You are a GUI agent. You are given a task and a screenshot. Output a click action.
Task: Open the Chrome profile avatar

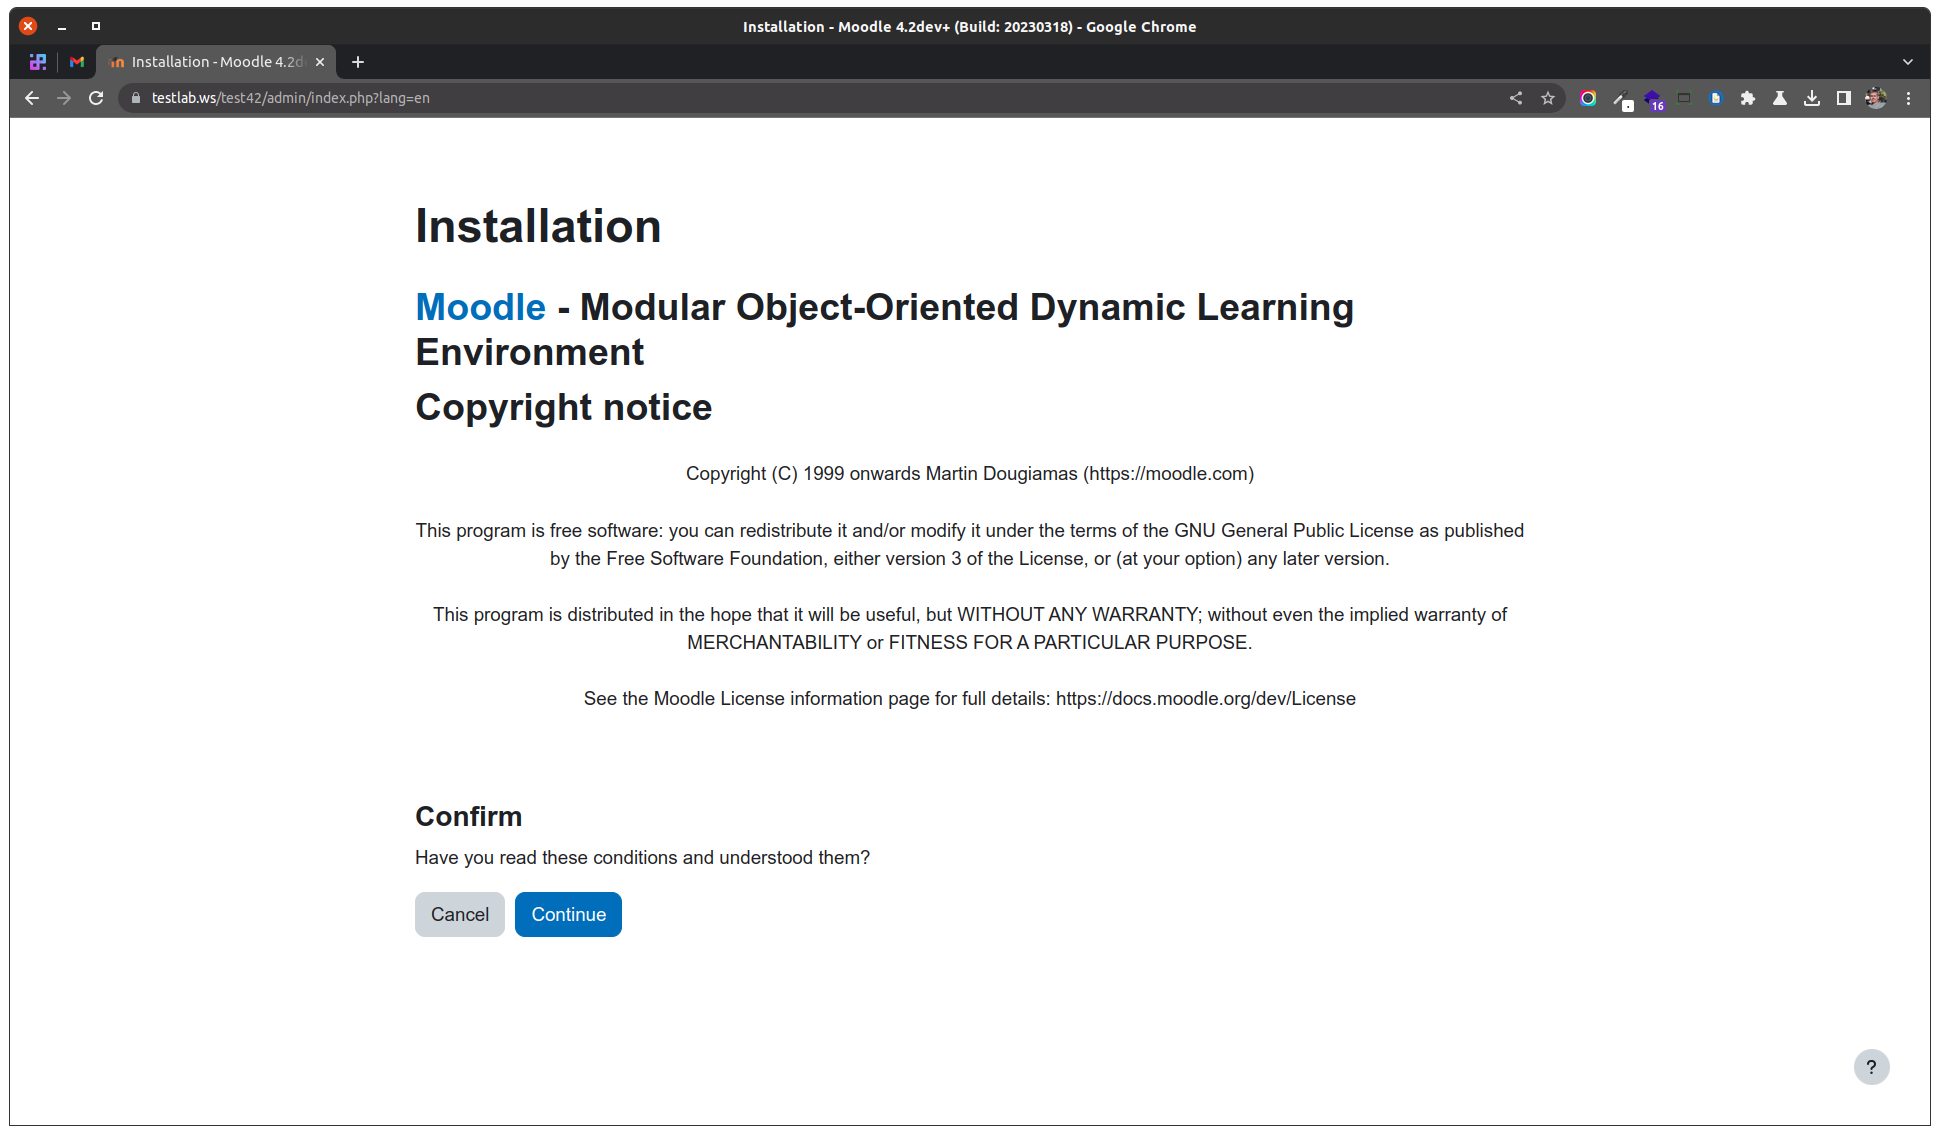click(1876, 98)
